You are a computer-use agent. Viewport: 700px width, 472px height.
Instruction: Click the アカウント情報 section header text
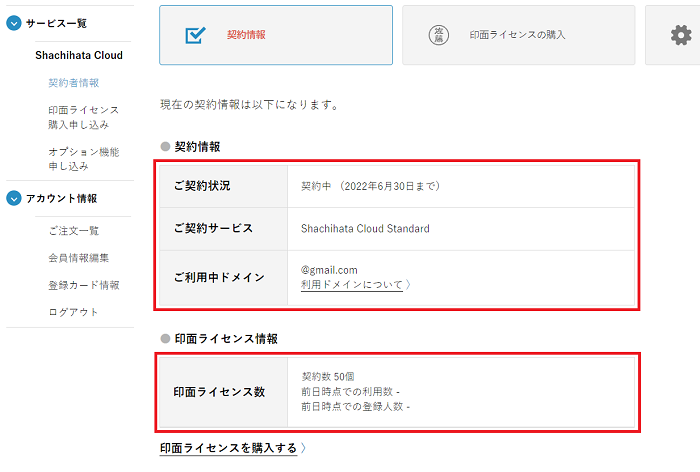[x=61, y=198]
